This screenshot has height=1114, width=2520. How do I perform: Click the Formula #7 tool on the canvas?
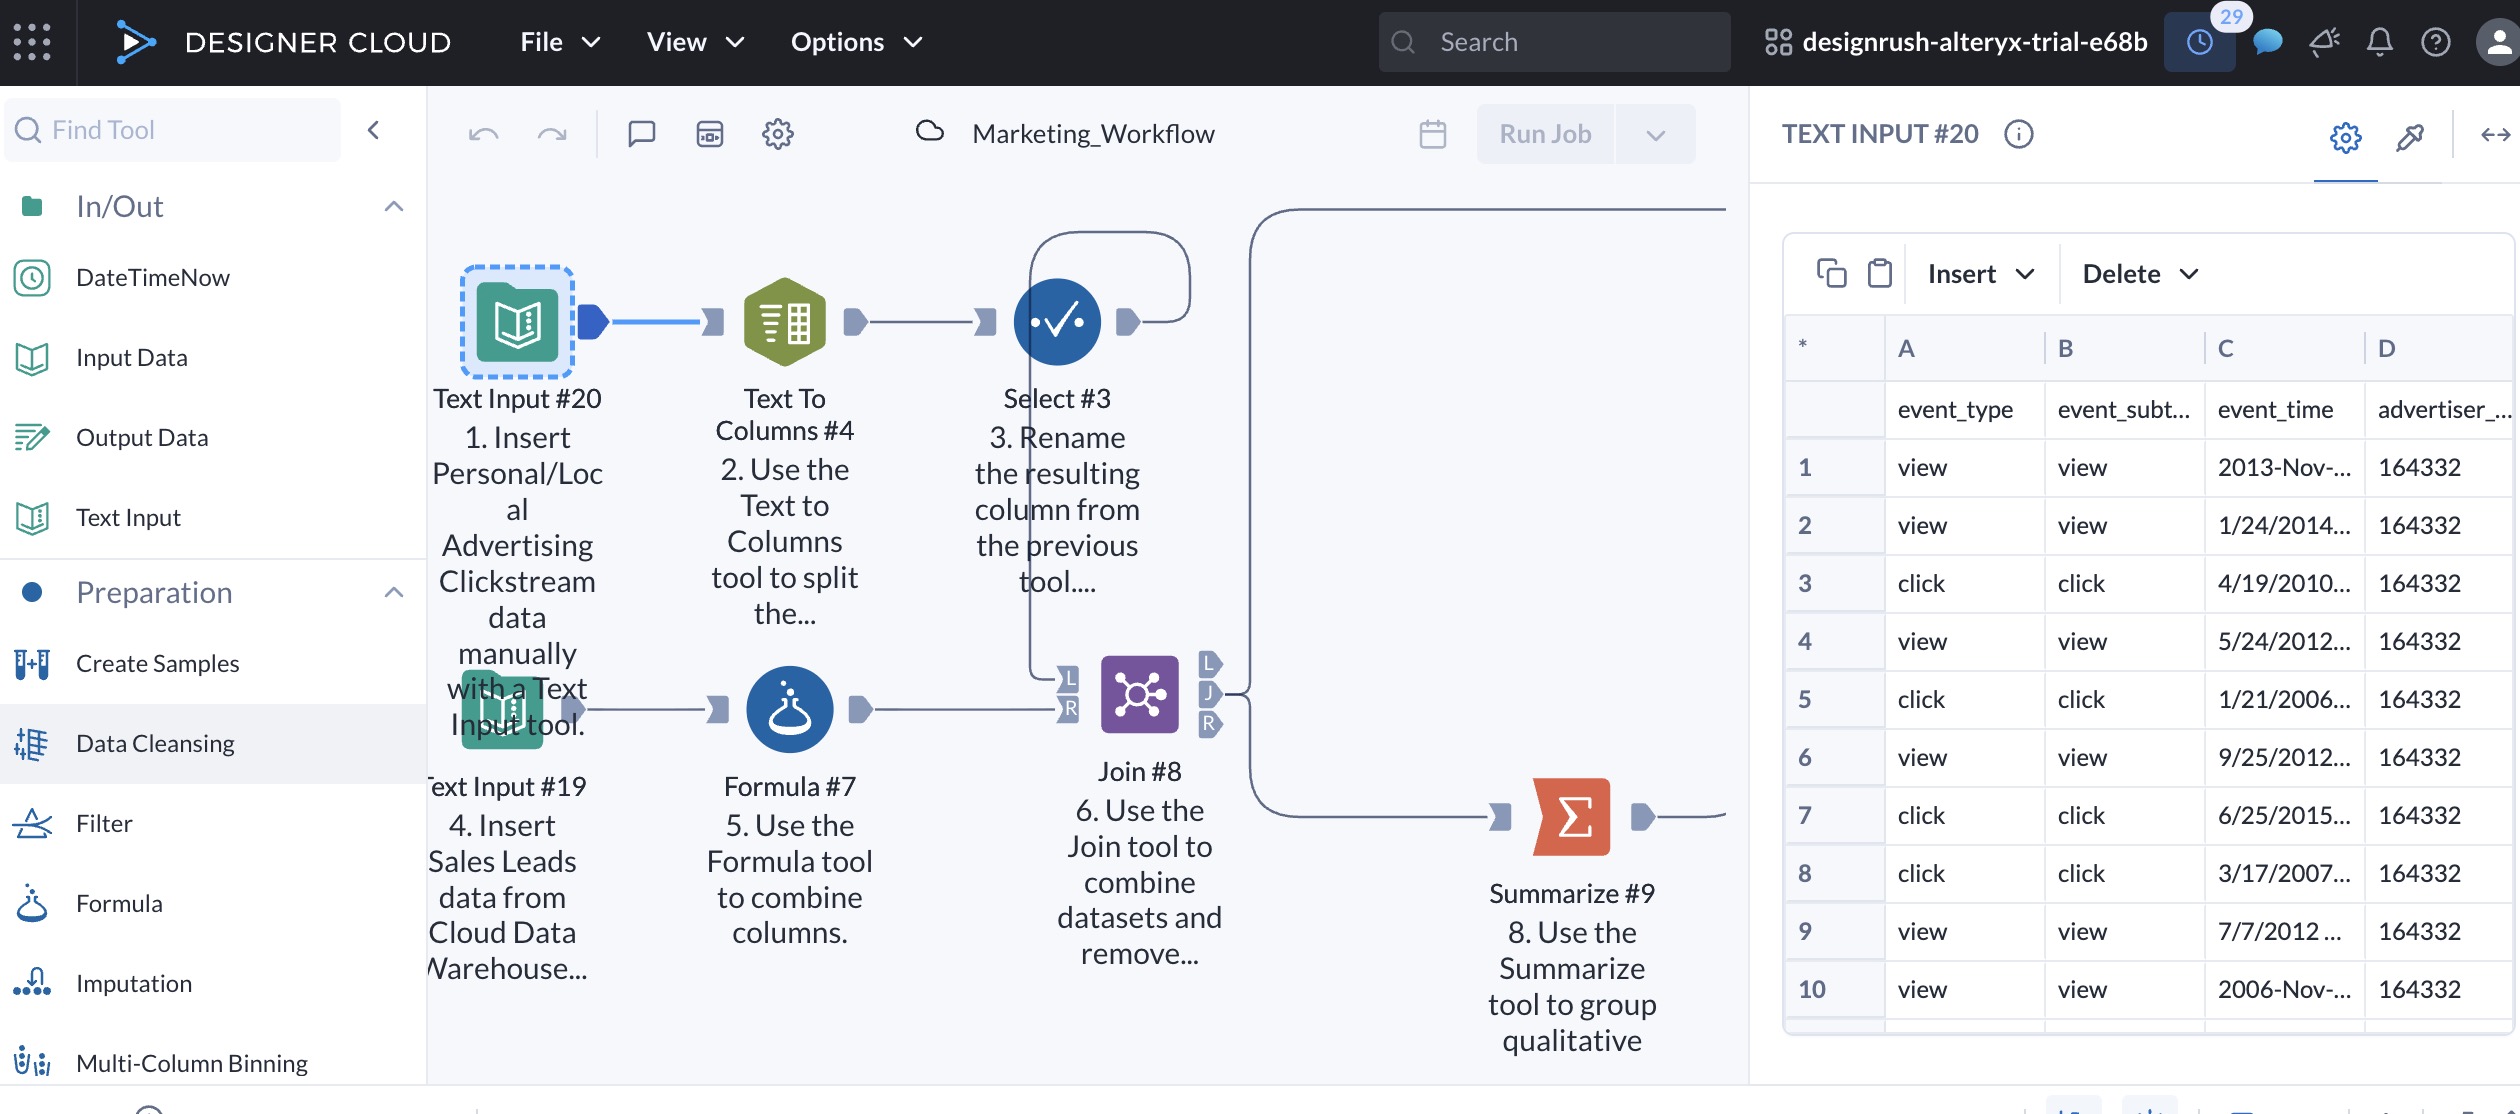coord(789,708)
